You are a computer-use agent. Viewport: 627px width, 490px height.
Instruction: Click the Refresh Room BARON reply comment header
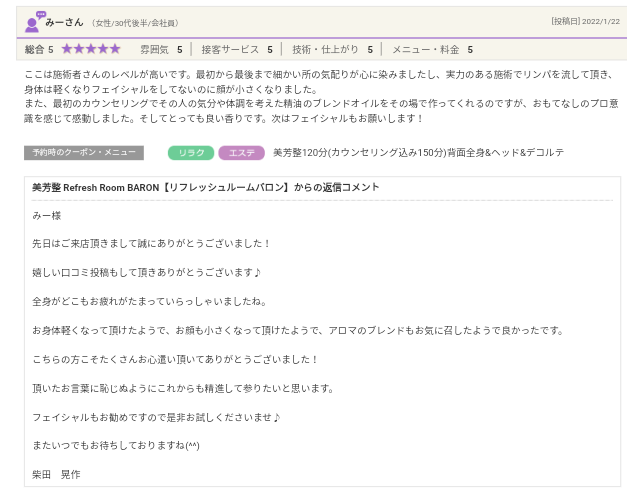tap(205, 187)
